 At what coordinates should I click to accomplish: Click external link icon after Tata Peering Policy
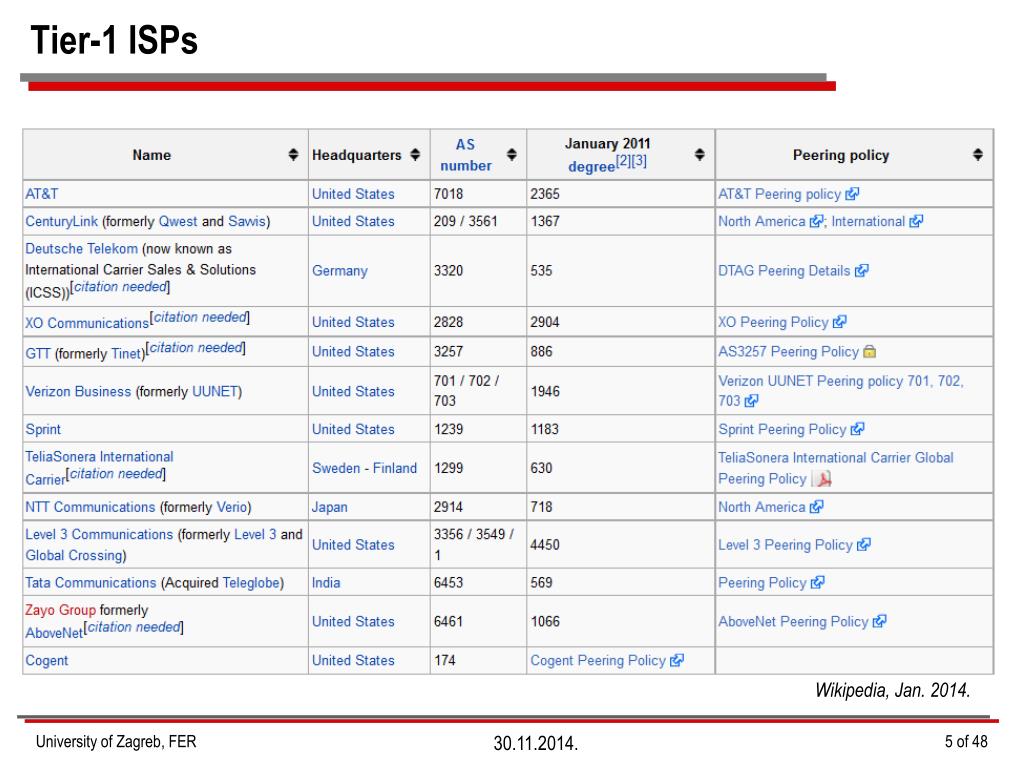(817, 583)
